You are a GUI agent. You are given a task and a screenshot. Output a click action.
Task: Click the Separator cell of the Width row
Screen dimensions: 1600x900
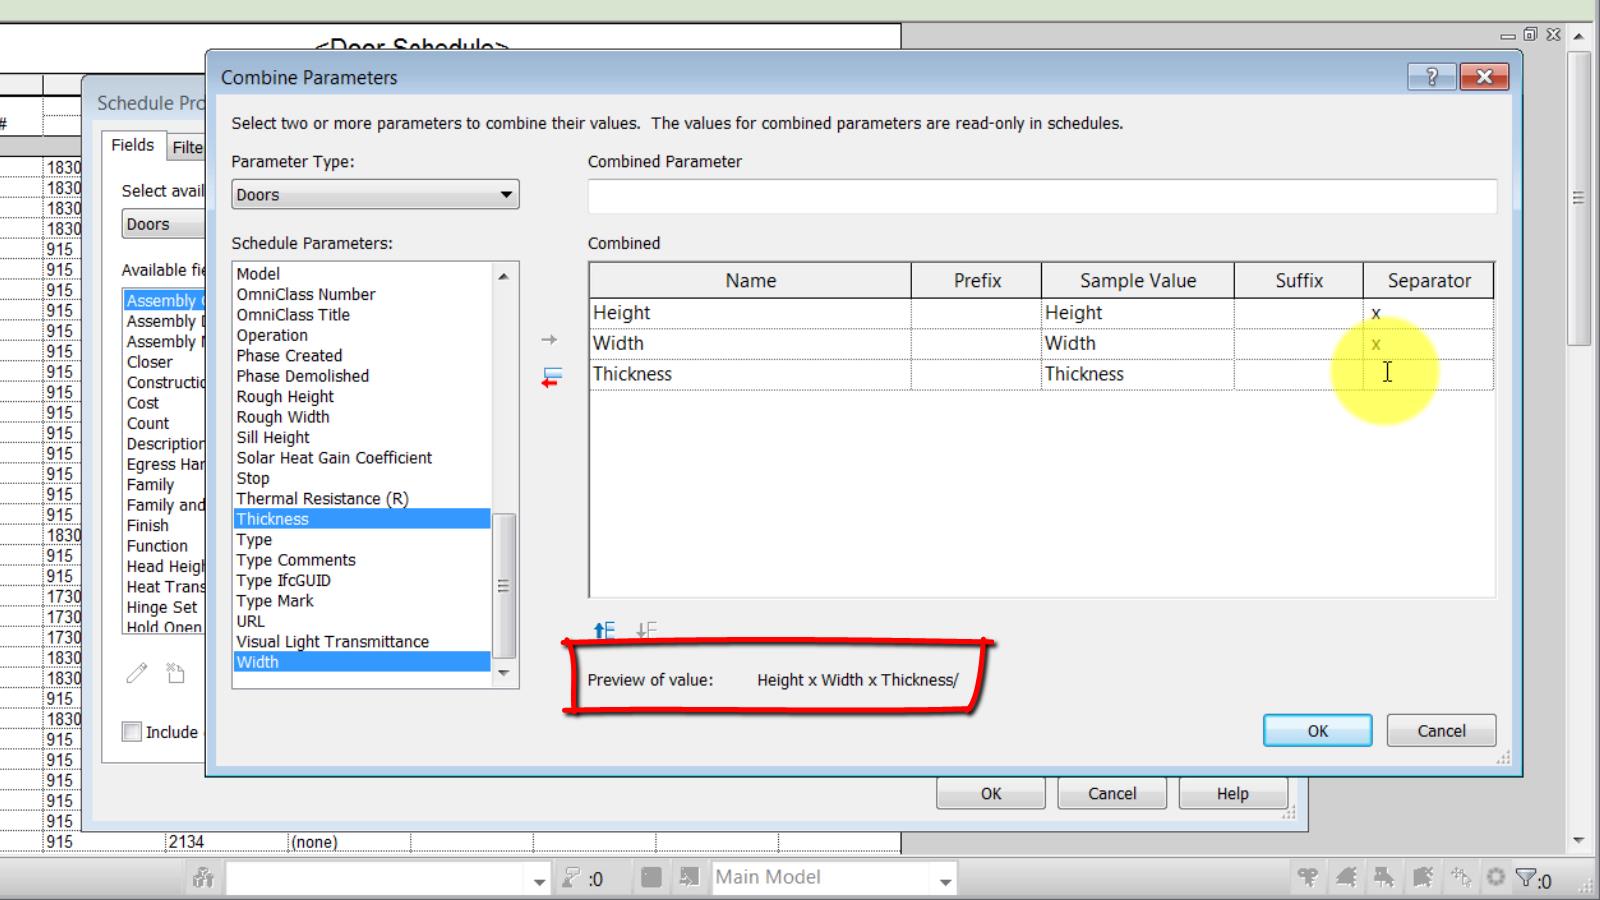(x=1428, y=344)
